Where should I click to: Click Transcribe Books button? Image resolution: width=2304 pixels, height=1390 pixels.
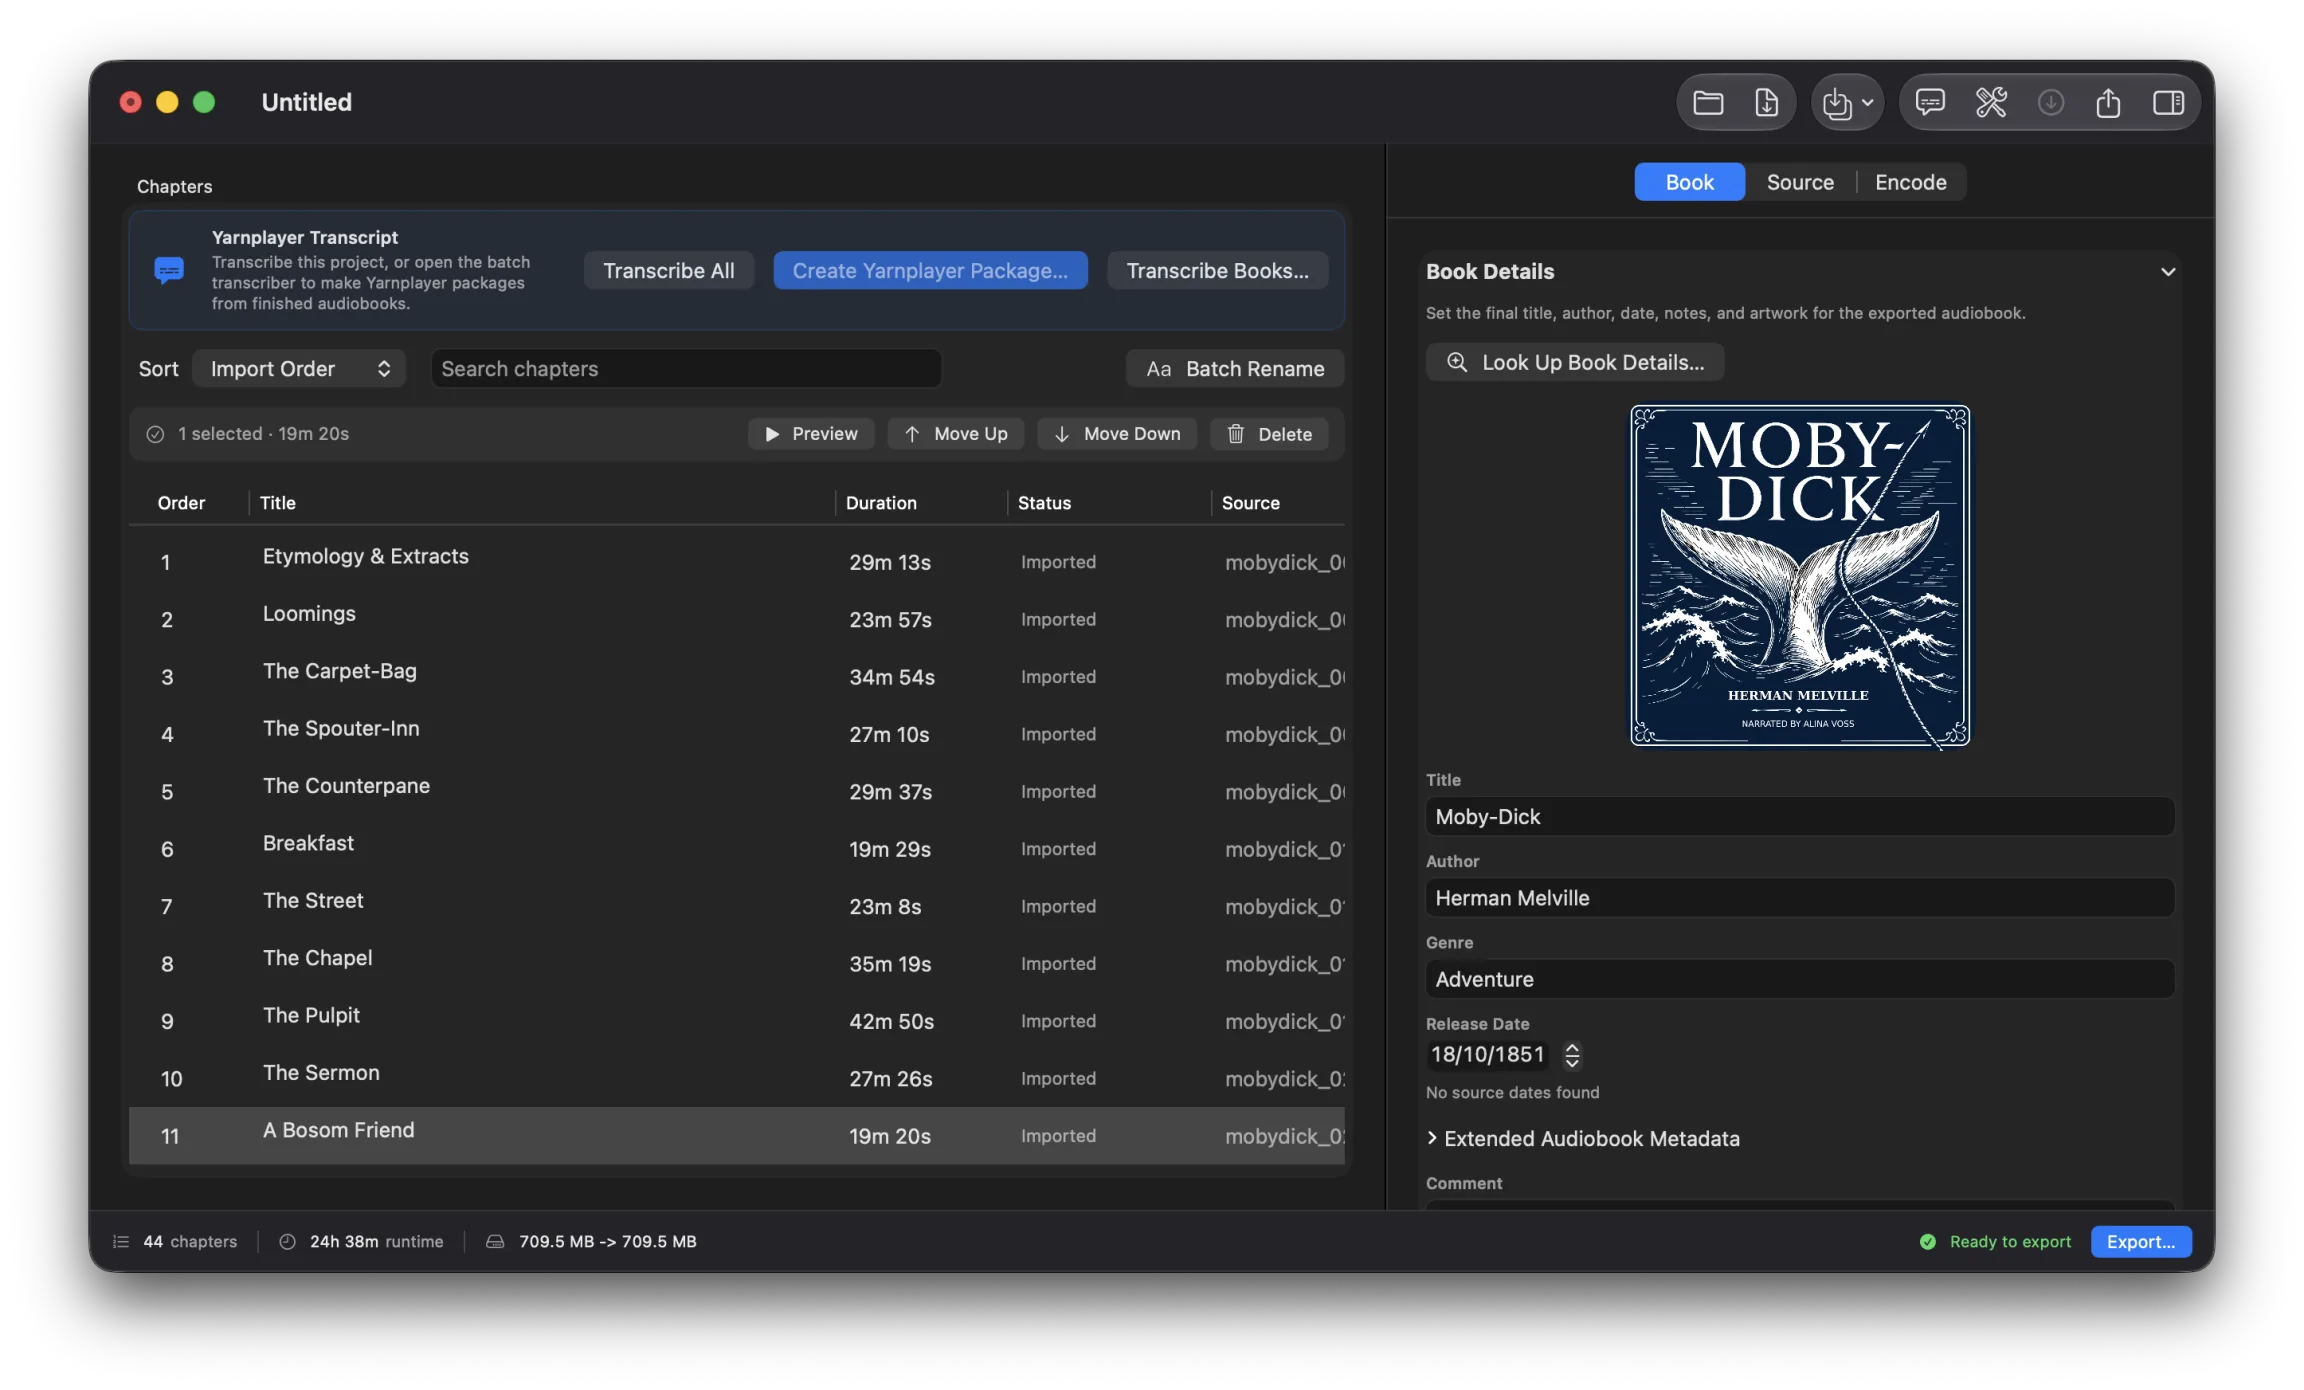click(1217, 270)
